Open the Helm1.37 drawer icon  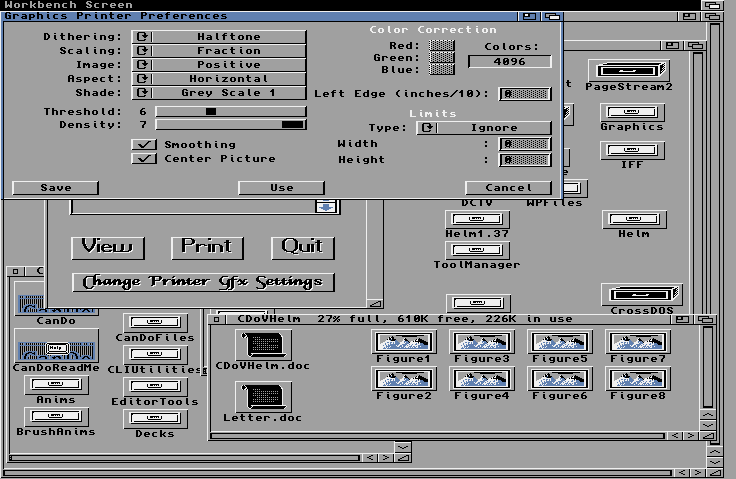click(477, 219)
